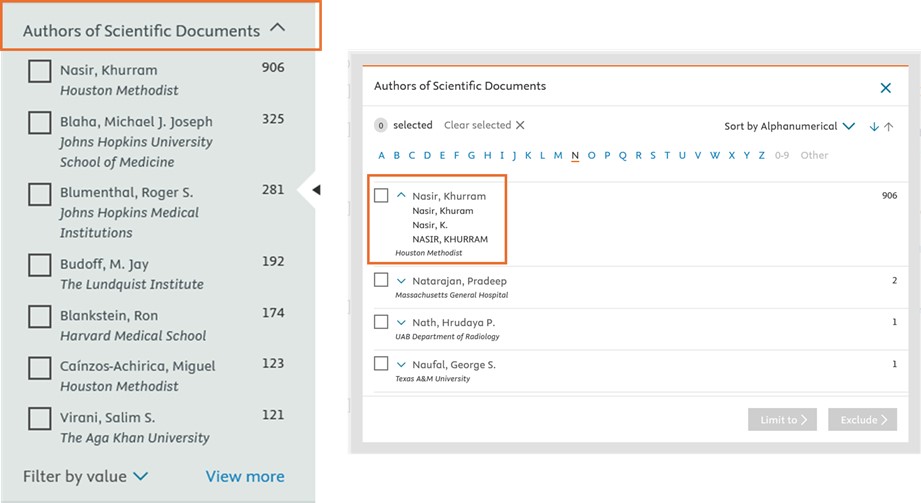
Task: Click the Exclude button
Action: [862, 420]
